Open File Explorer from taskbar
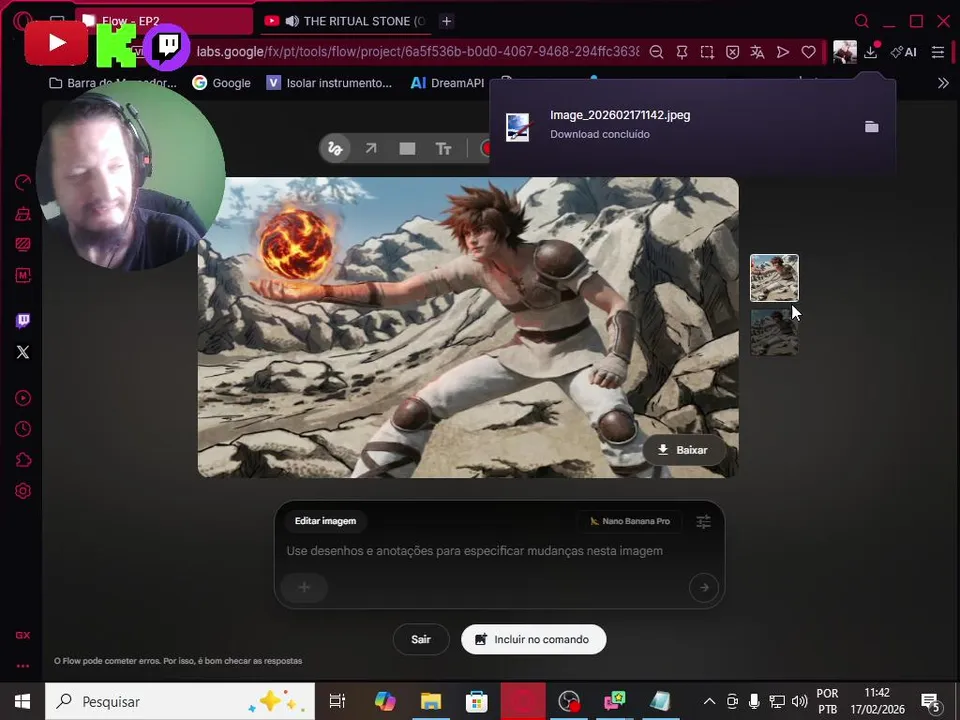This screenshot has height=720, width=960. [x=430, y=702]
